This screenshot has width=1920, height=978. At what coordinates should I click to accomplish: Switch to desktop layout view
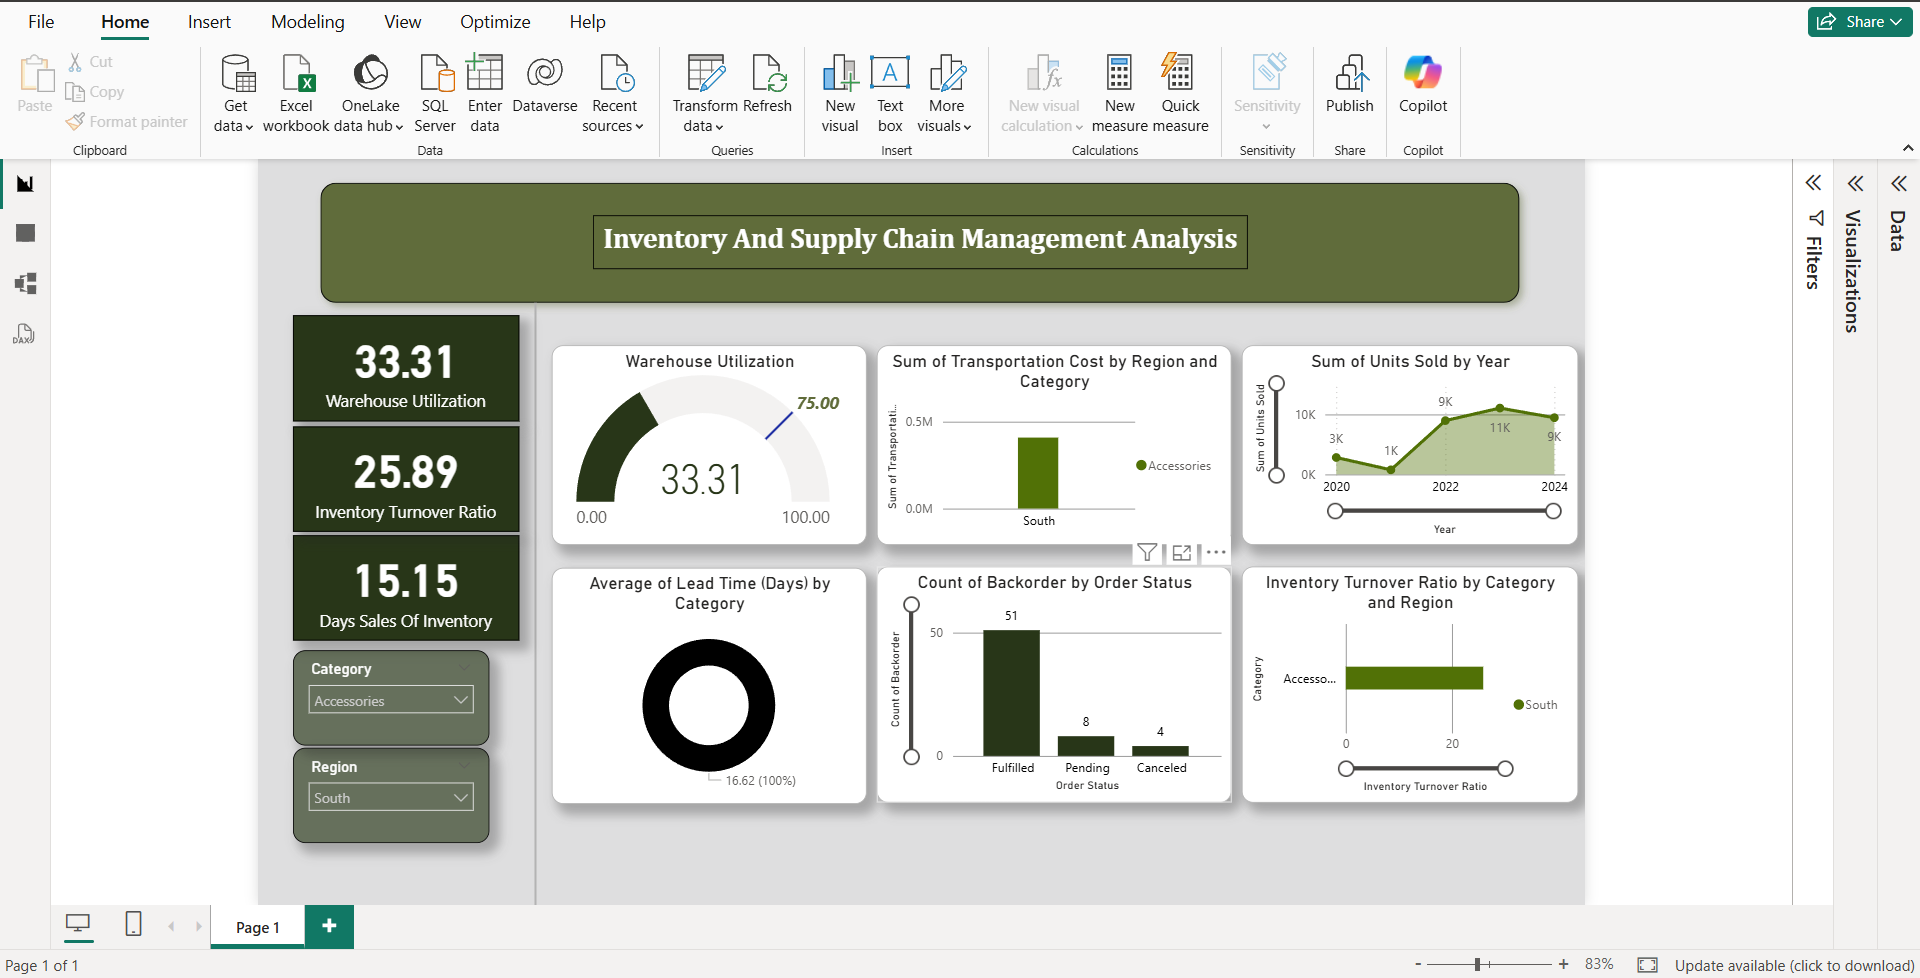[x=78, y=925]
